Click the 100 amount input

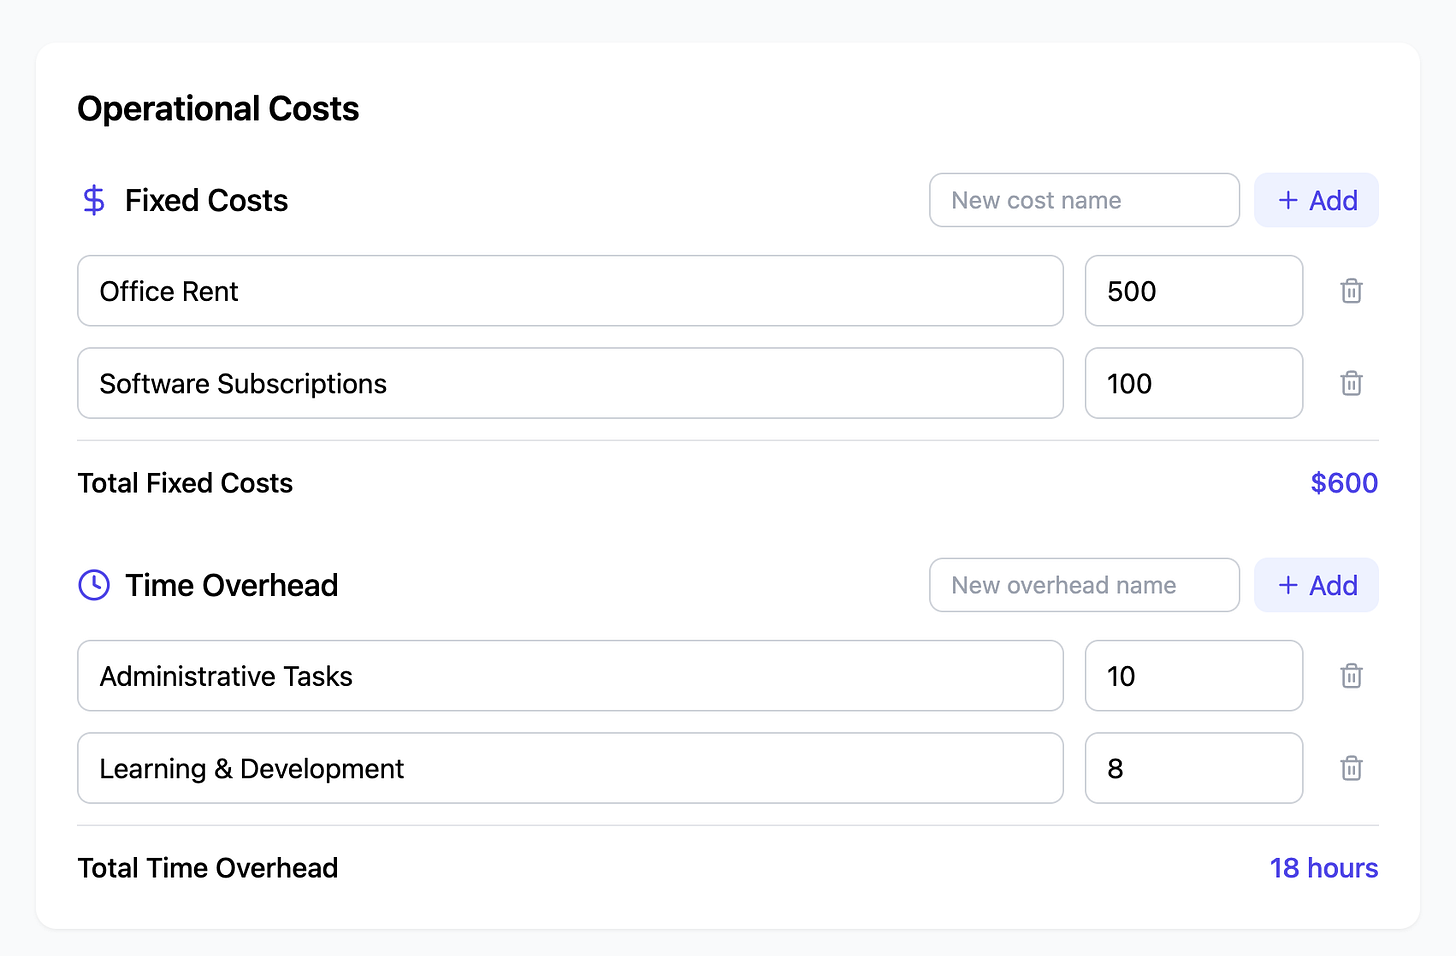(1193, 383)
